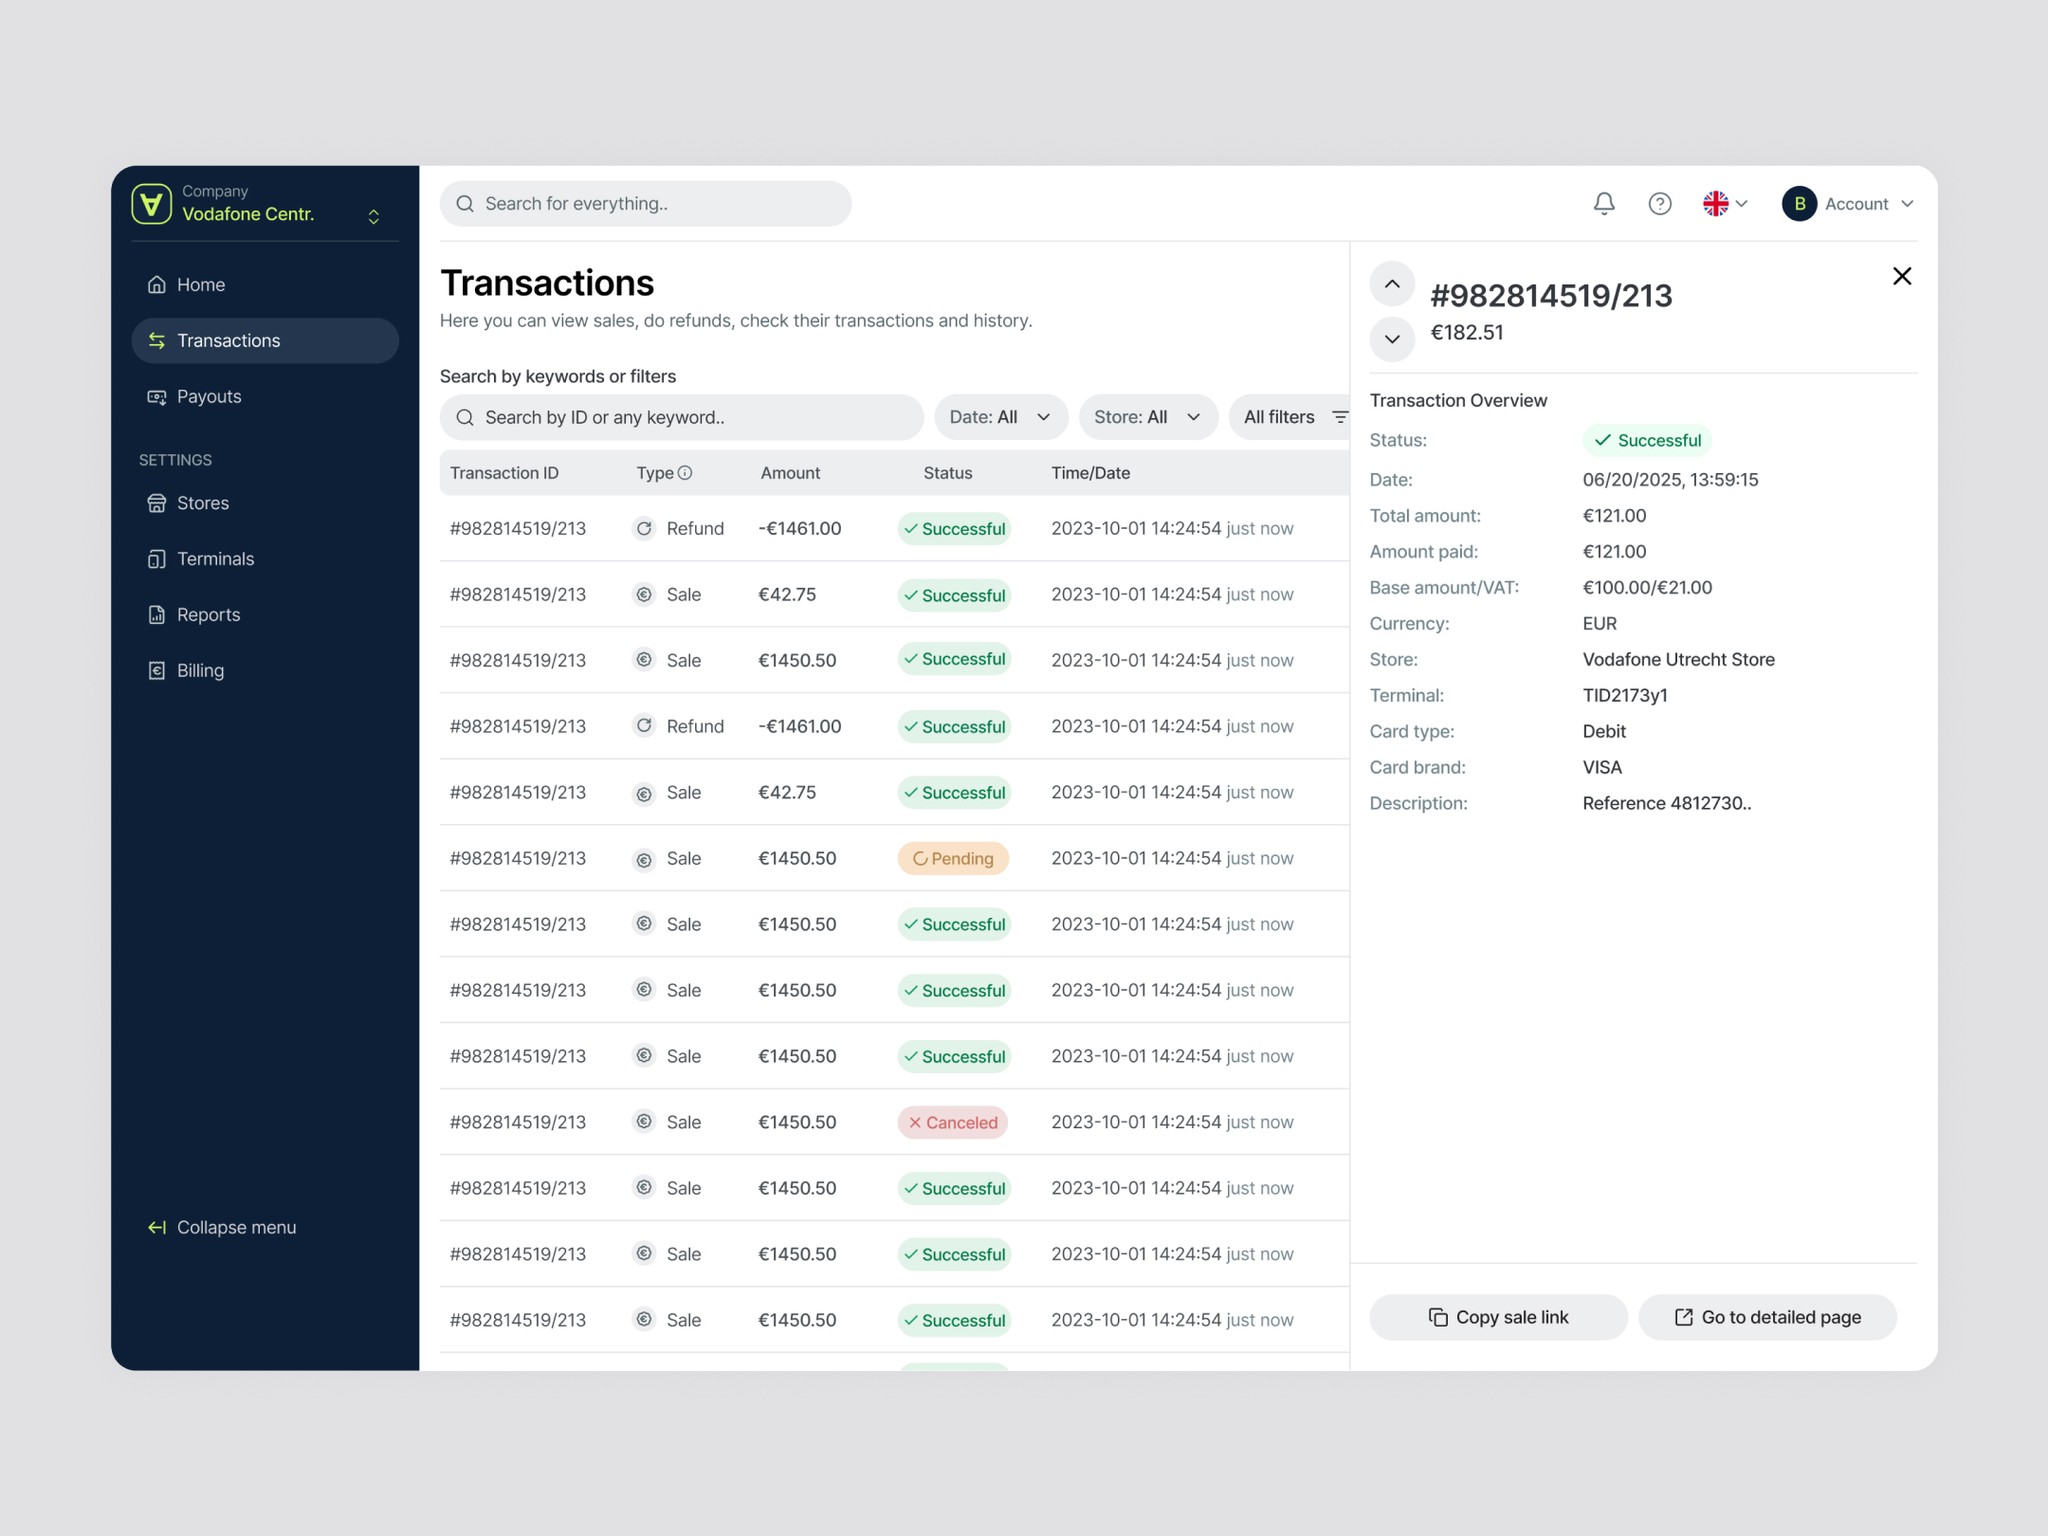Click the Vodafone company logo icon
Screen dimensions: 2048x1536
(x=152, y=204)
